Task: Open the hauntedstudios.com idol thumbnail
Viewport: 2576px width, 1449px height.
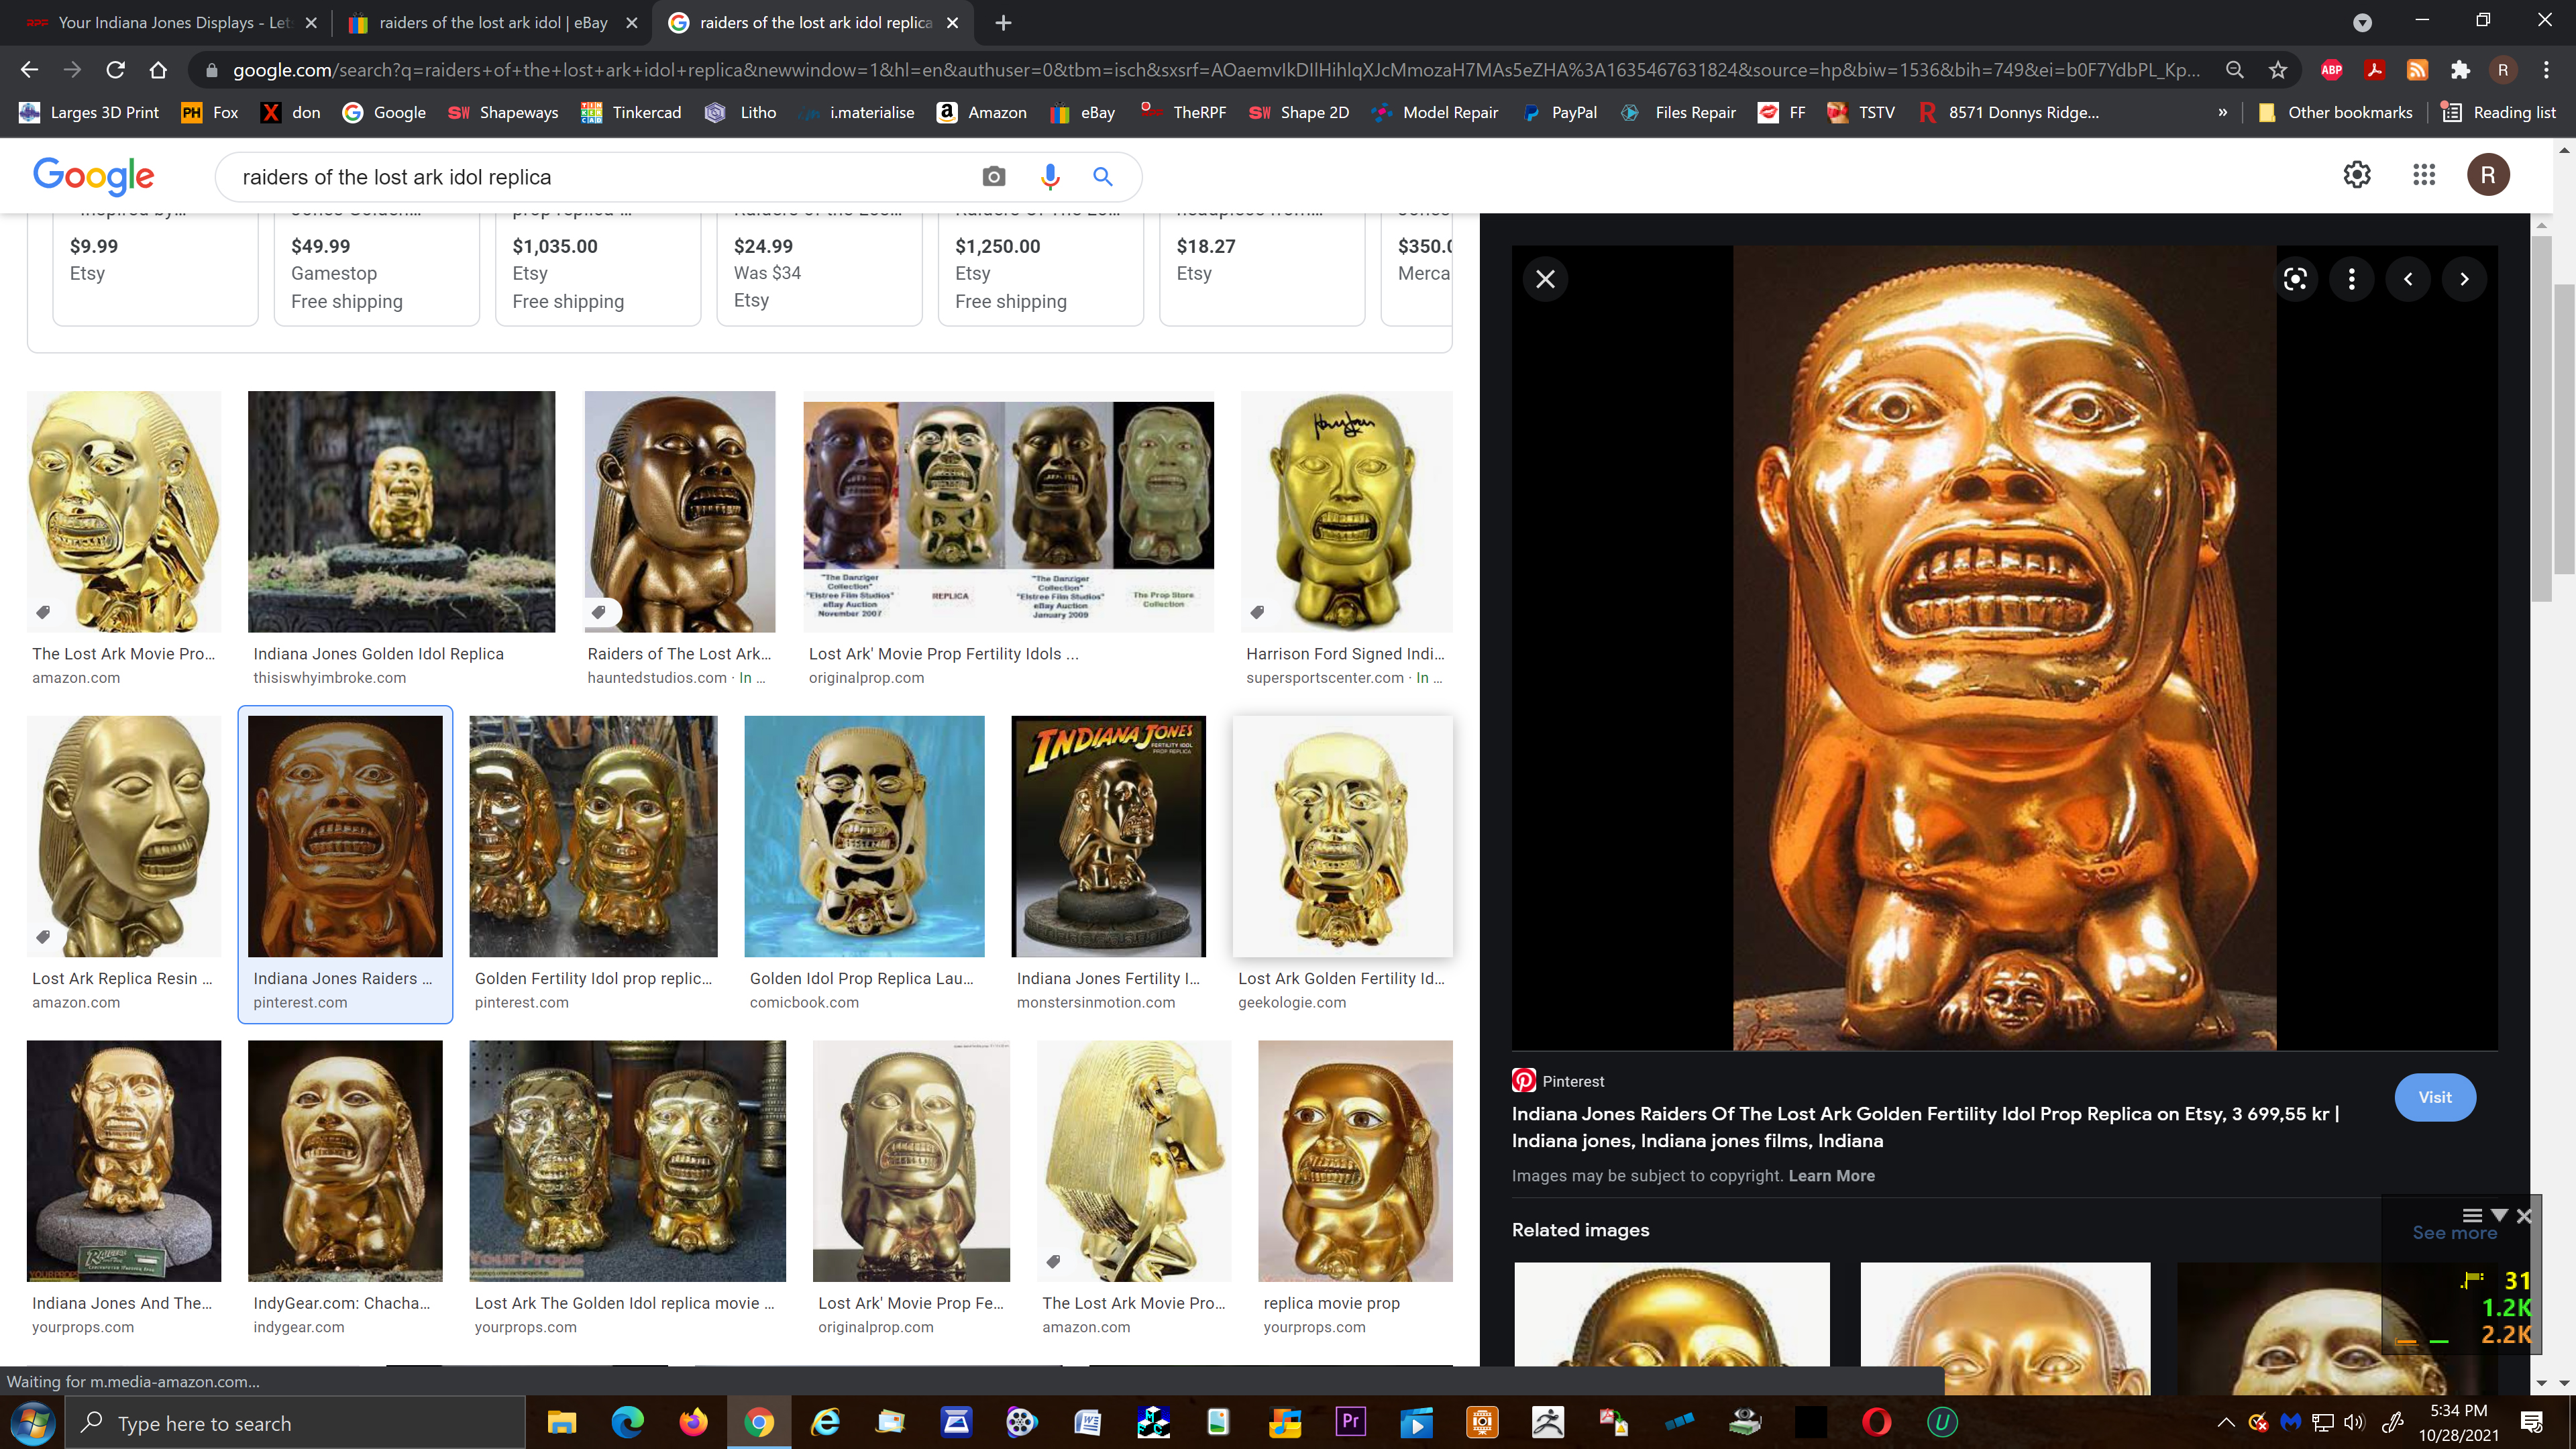Action: [680, 511]
